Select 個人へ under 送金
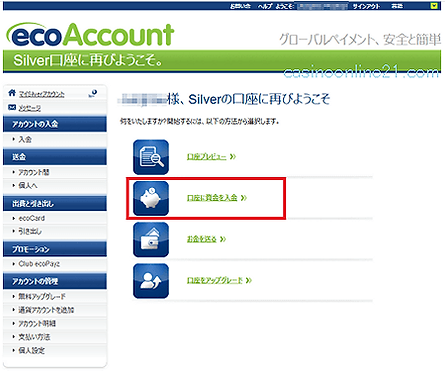The image size is (445, 381). click(28, 185)
